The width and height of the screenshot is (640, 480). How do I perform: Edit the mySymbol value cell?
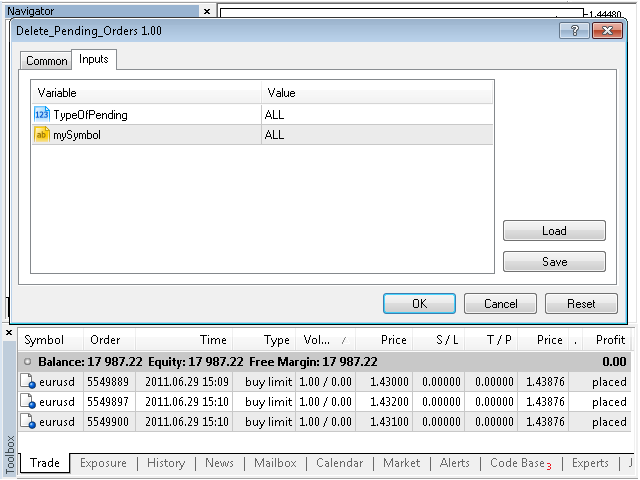pos(377,135)
